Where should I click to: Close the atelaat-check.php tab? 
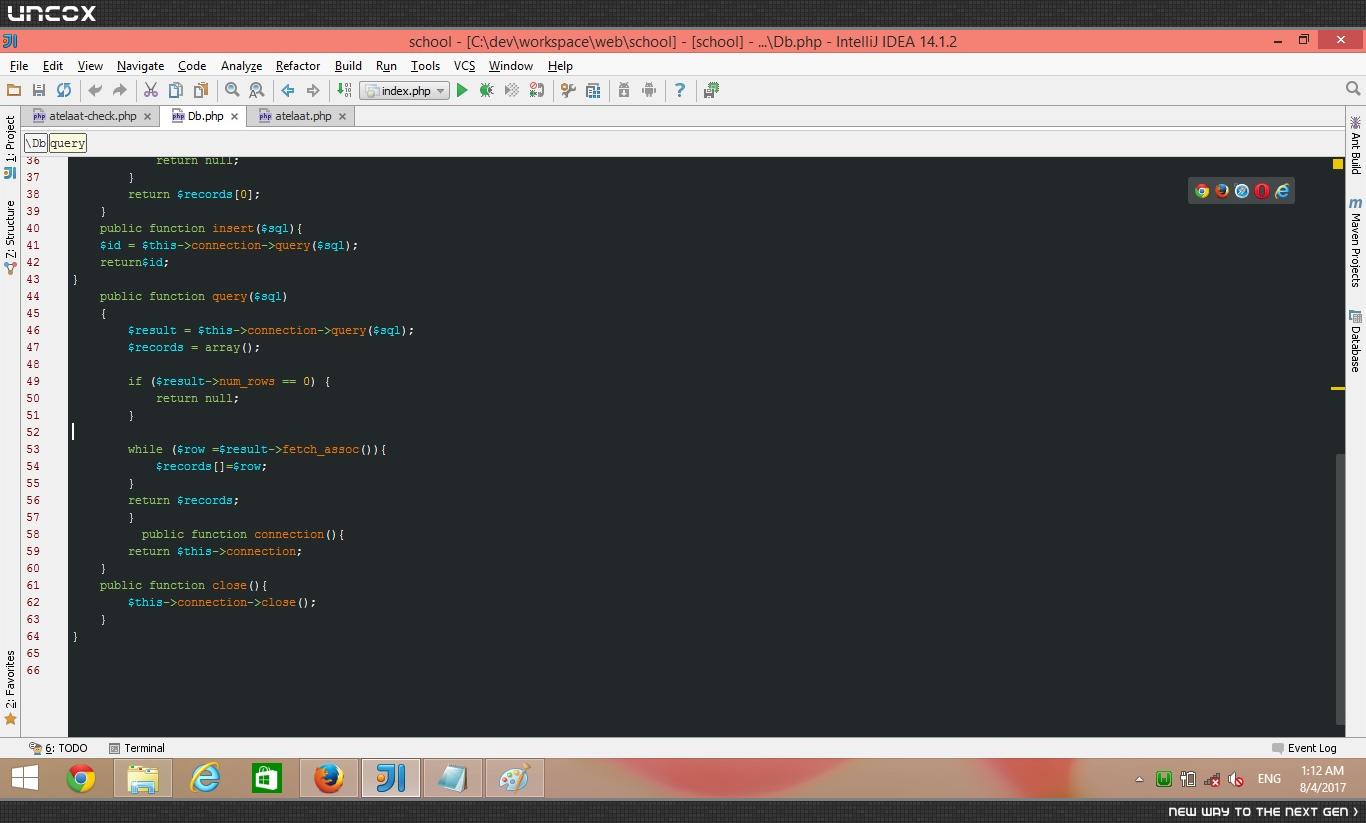147,116
